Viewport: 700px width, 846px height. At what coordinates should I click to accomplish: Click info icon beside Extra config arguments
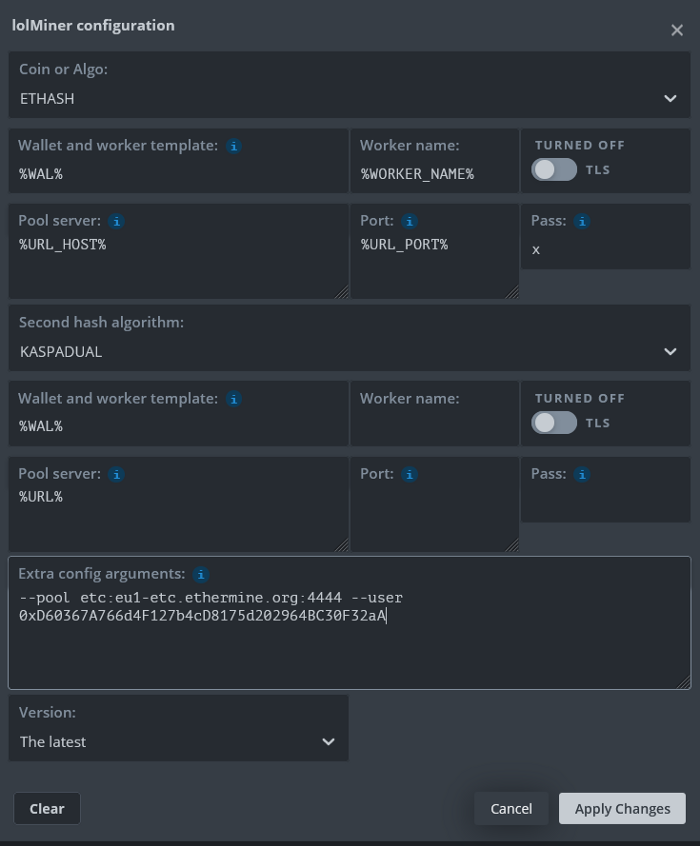(x=201, y=575)
